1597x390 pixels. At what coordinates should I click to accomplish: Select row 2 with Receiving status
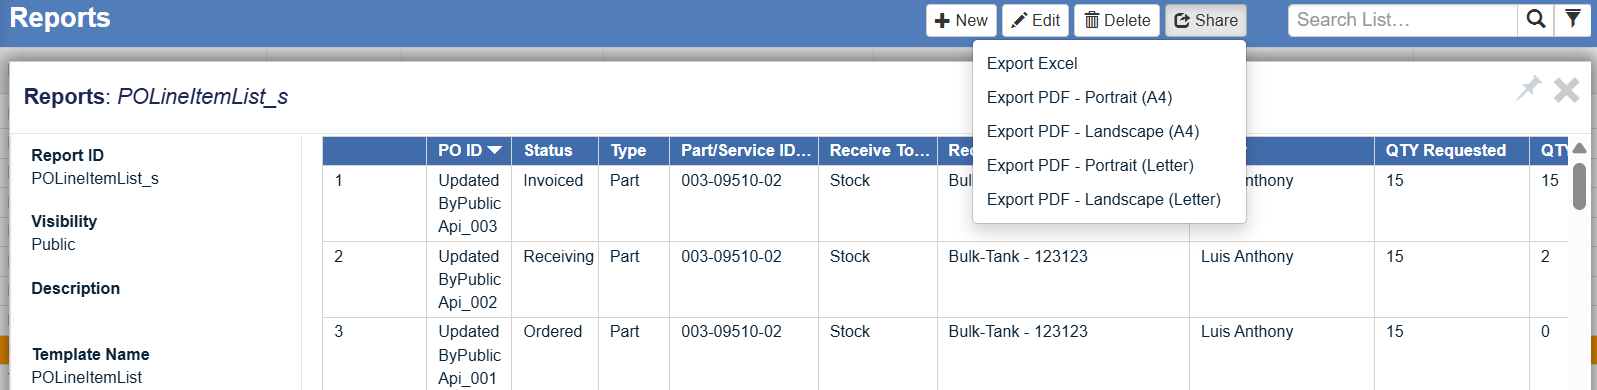(945, 279)
